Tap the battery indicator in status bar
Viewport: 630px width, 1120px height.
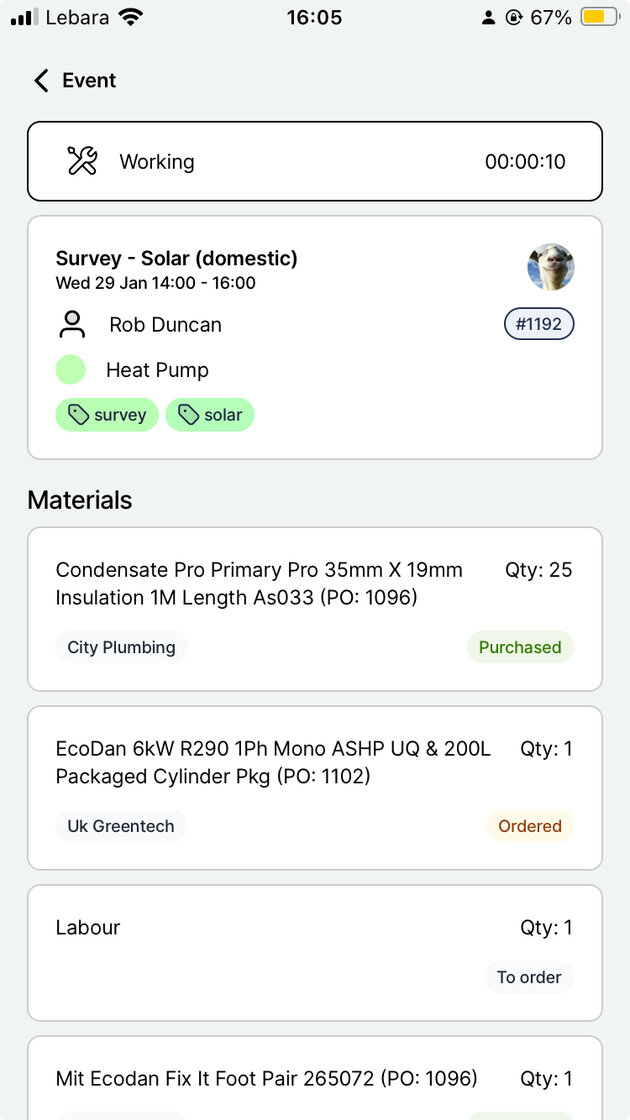(x=599, y=17)
